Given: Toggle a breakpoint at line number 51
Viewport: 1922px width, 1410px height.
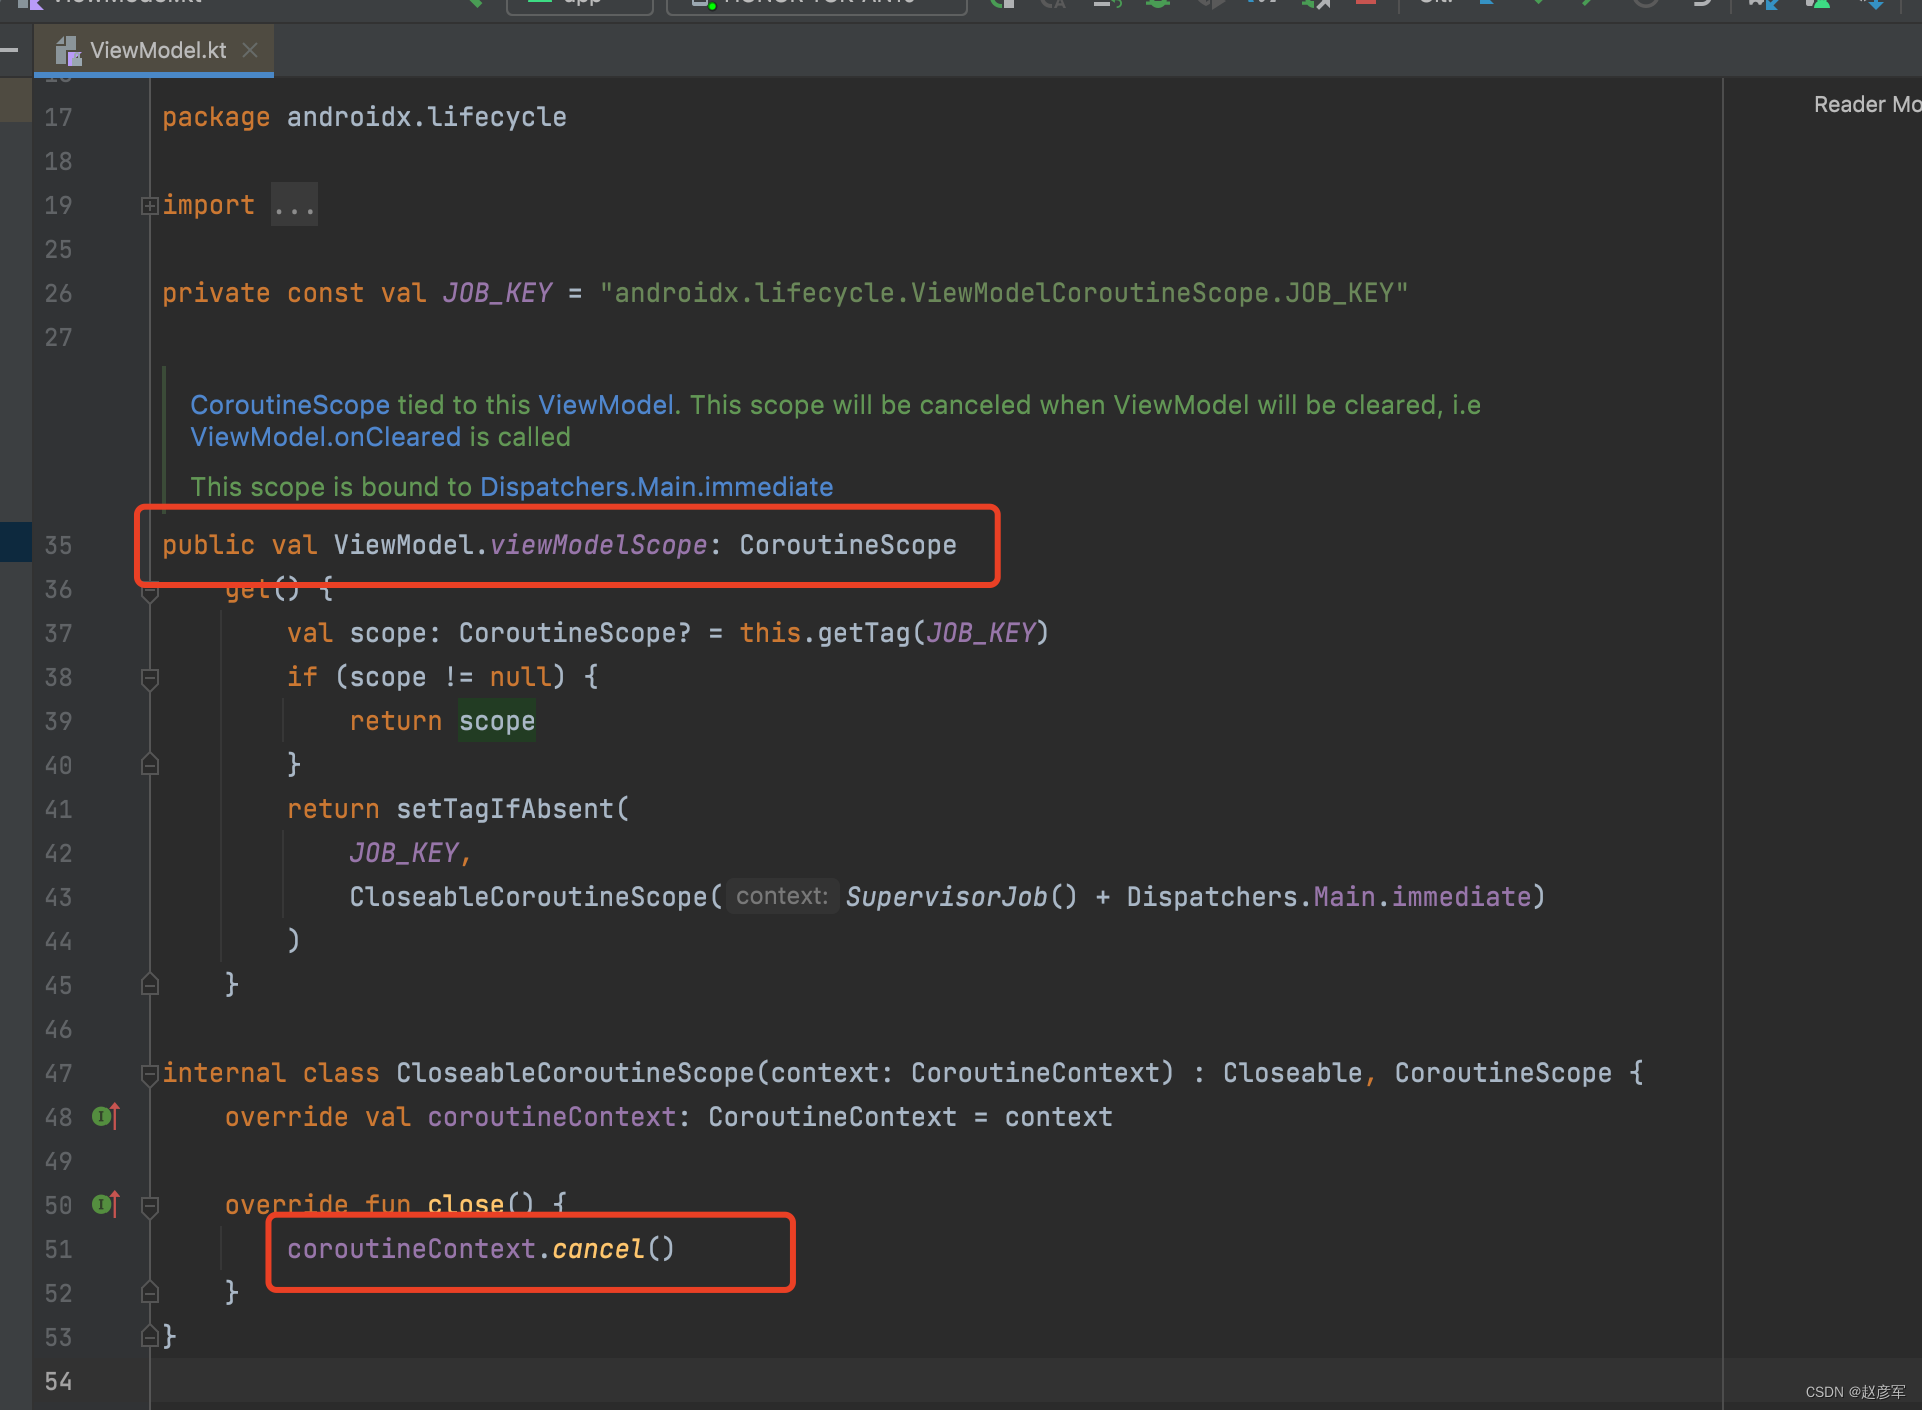Looking at the screenshot, I should coord(58,1250).
